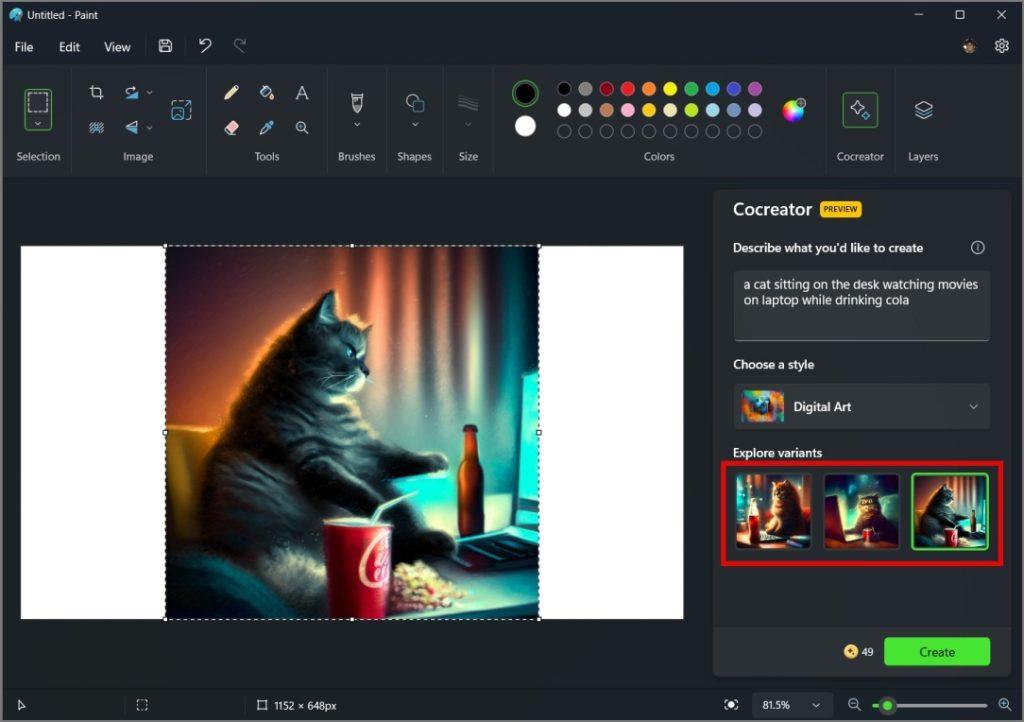Click the prompt description text box

(x=861, y=306)
